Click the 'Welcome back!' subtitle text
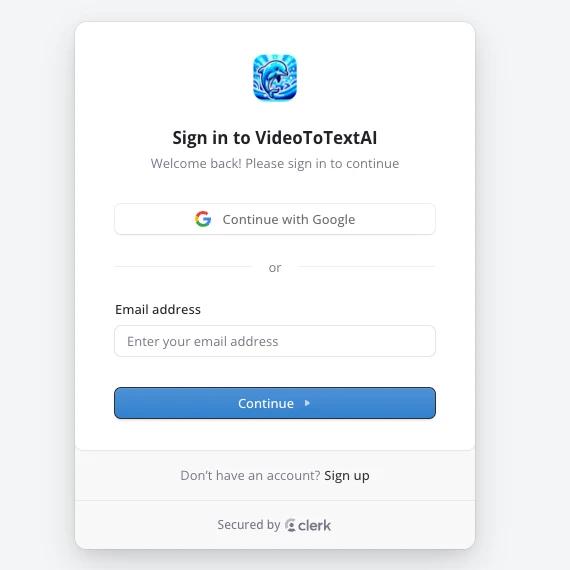 (x=275, y=164)
